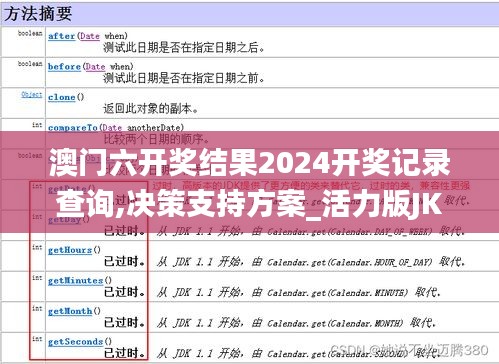Image resolution: width=499 pixels, height=364 pixels.
Task: Open the Date link in compareTo signature
Action: (112, 127)
